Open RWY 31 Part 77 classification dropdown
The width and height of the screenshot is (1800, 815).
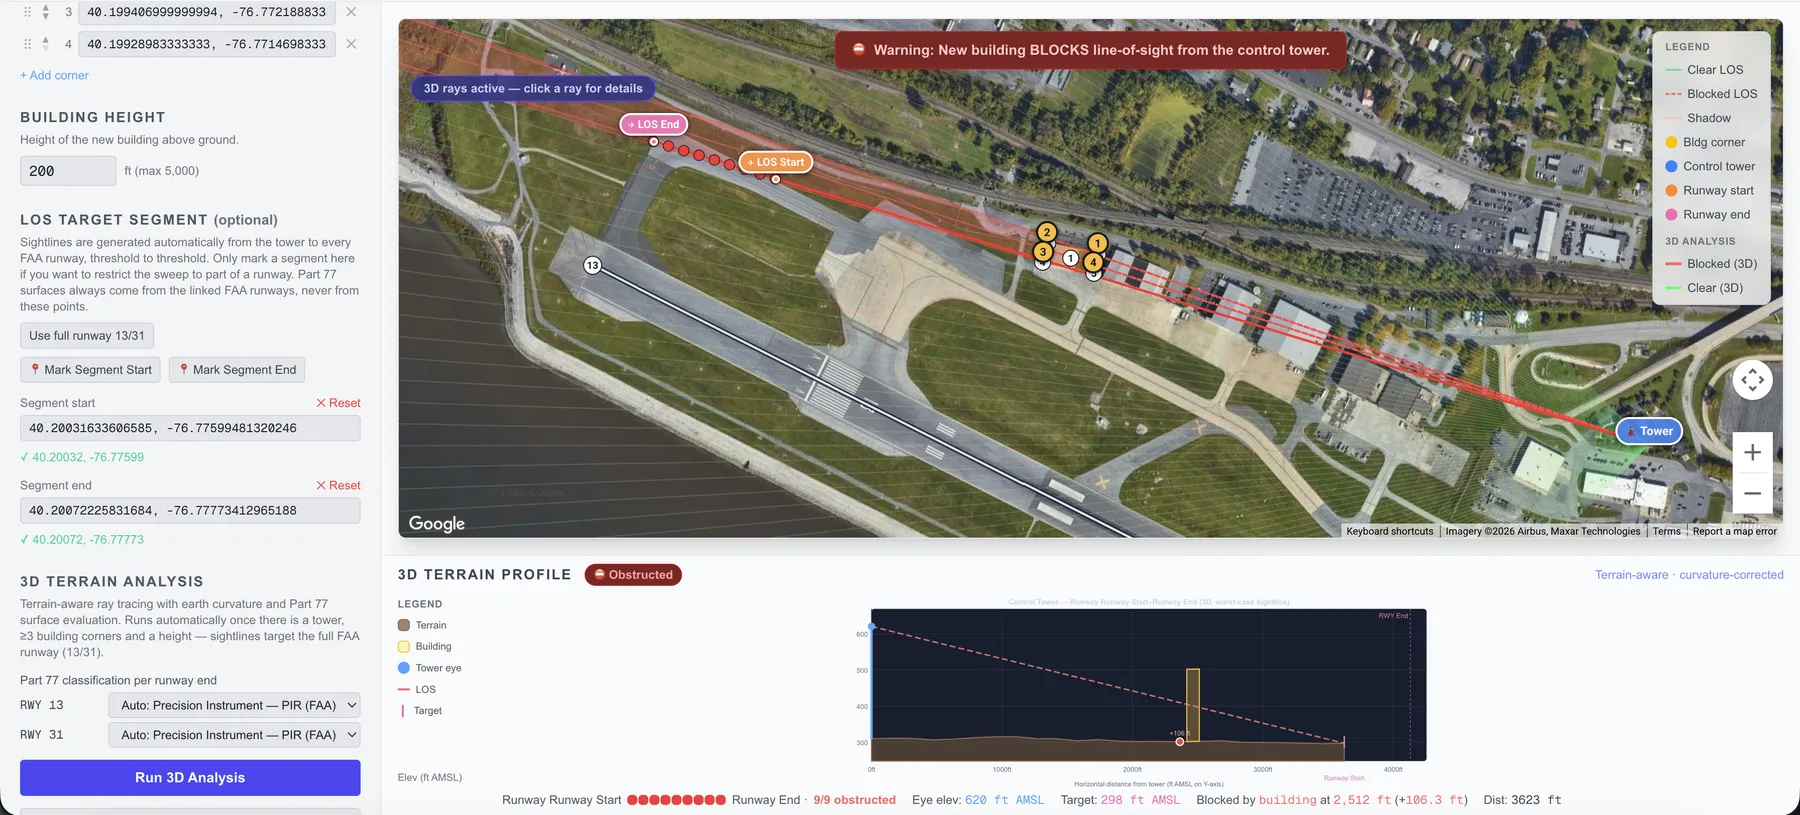(x=234, y=735)
